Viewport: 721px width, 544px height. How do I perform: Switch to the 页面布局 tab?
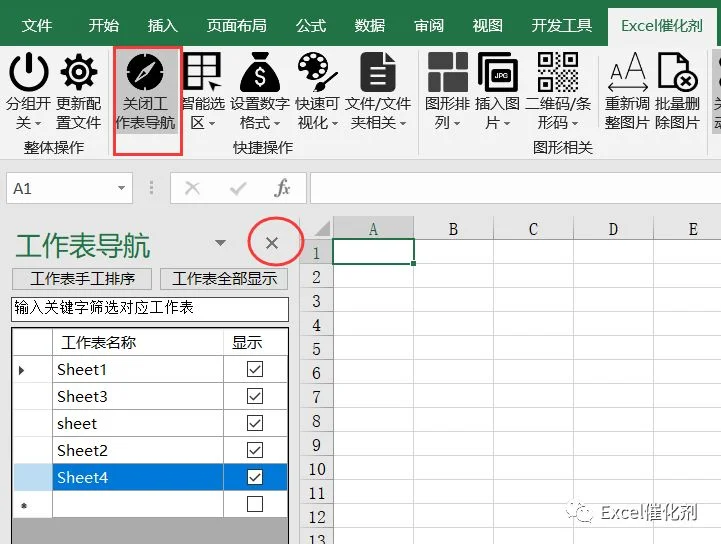point(236,26)
